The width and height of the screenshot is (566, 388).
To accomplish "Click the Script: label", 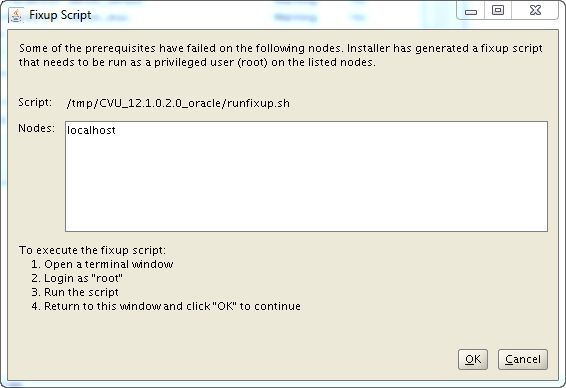I will [35, 102].
